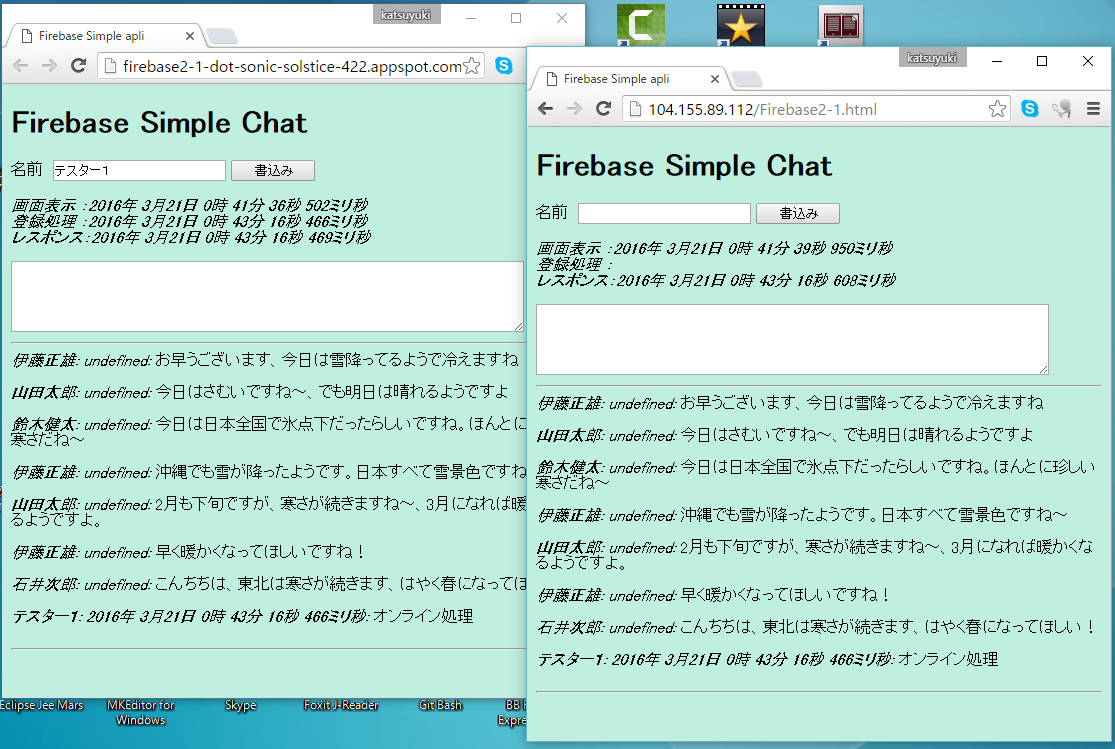Focus 名前 field containing テスター1

tap(139, 171)
